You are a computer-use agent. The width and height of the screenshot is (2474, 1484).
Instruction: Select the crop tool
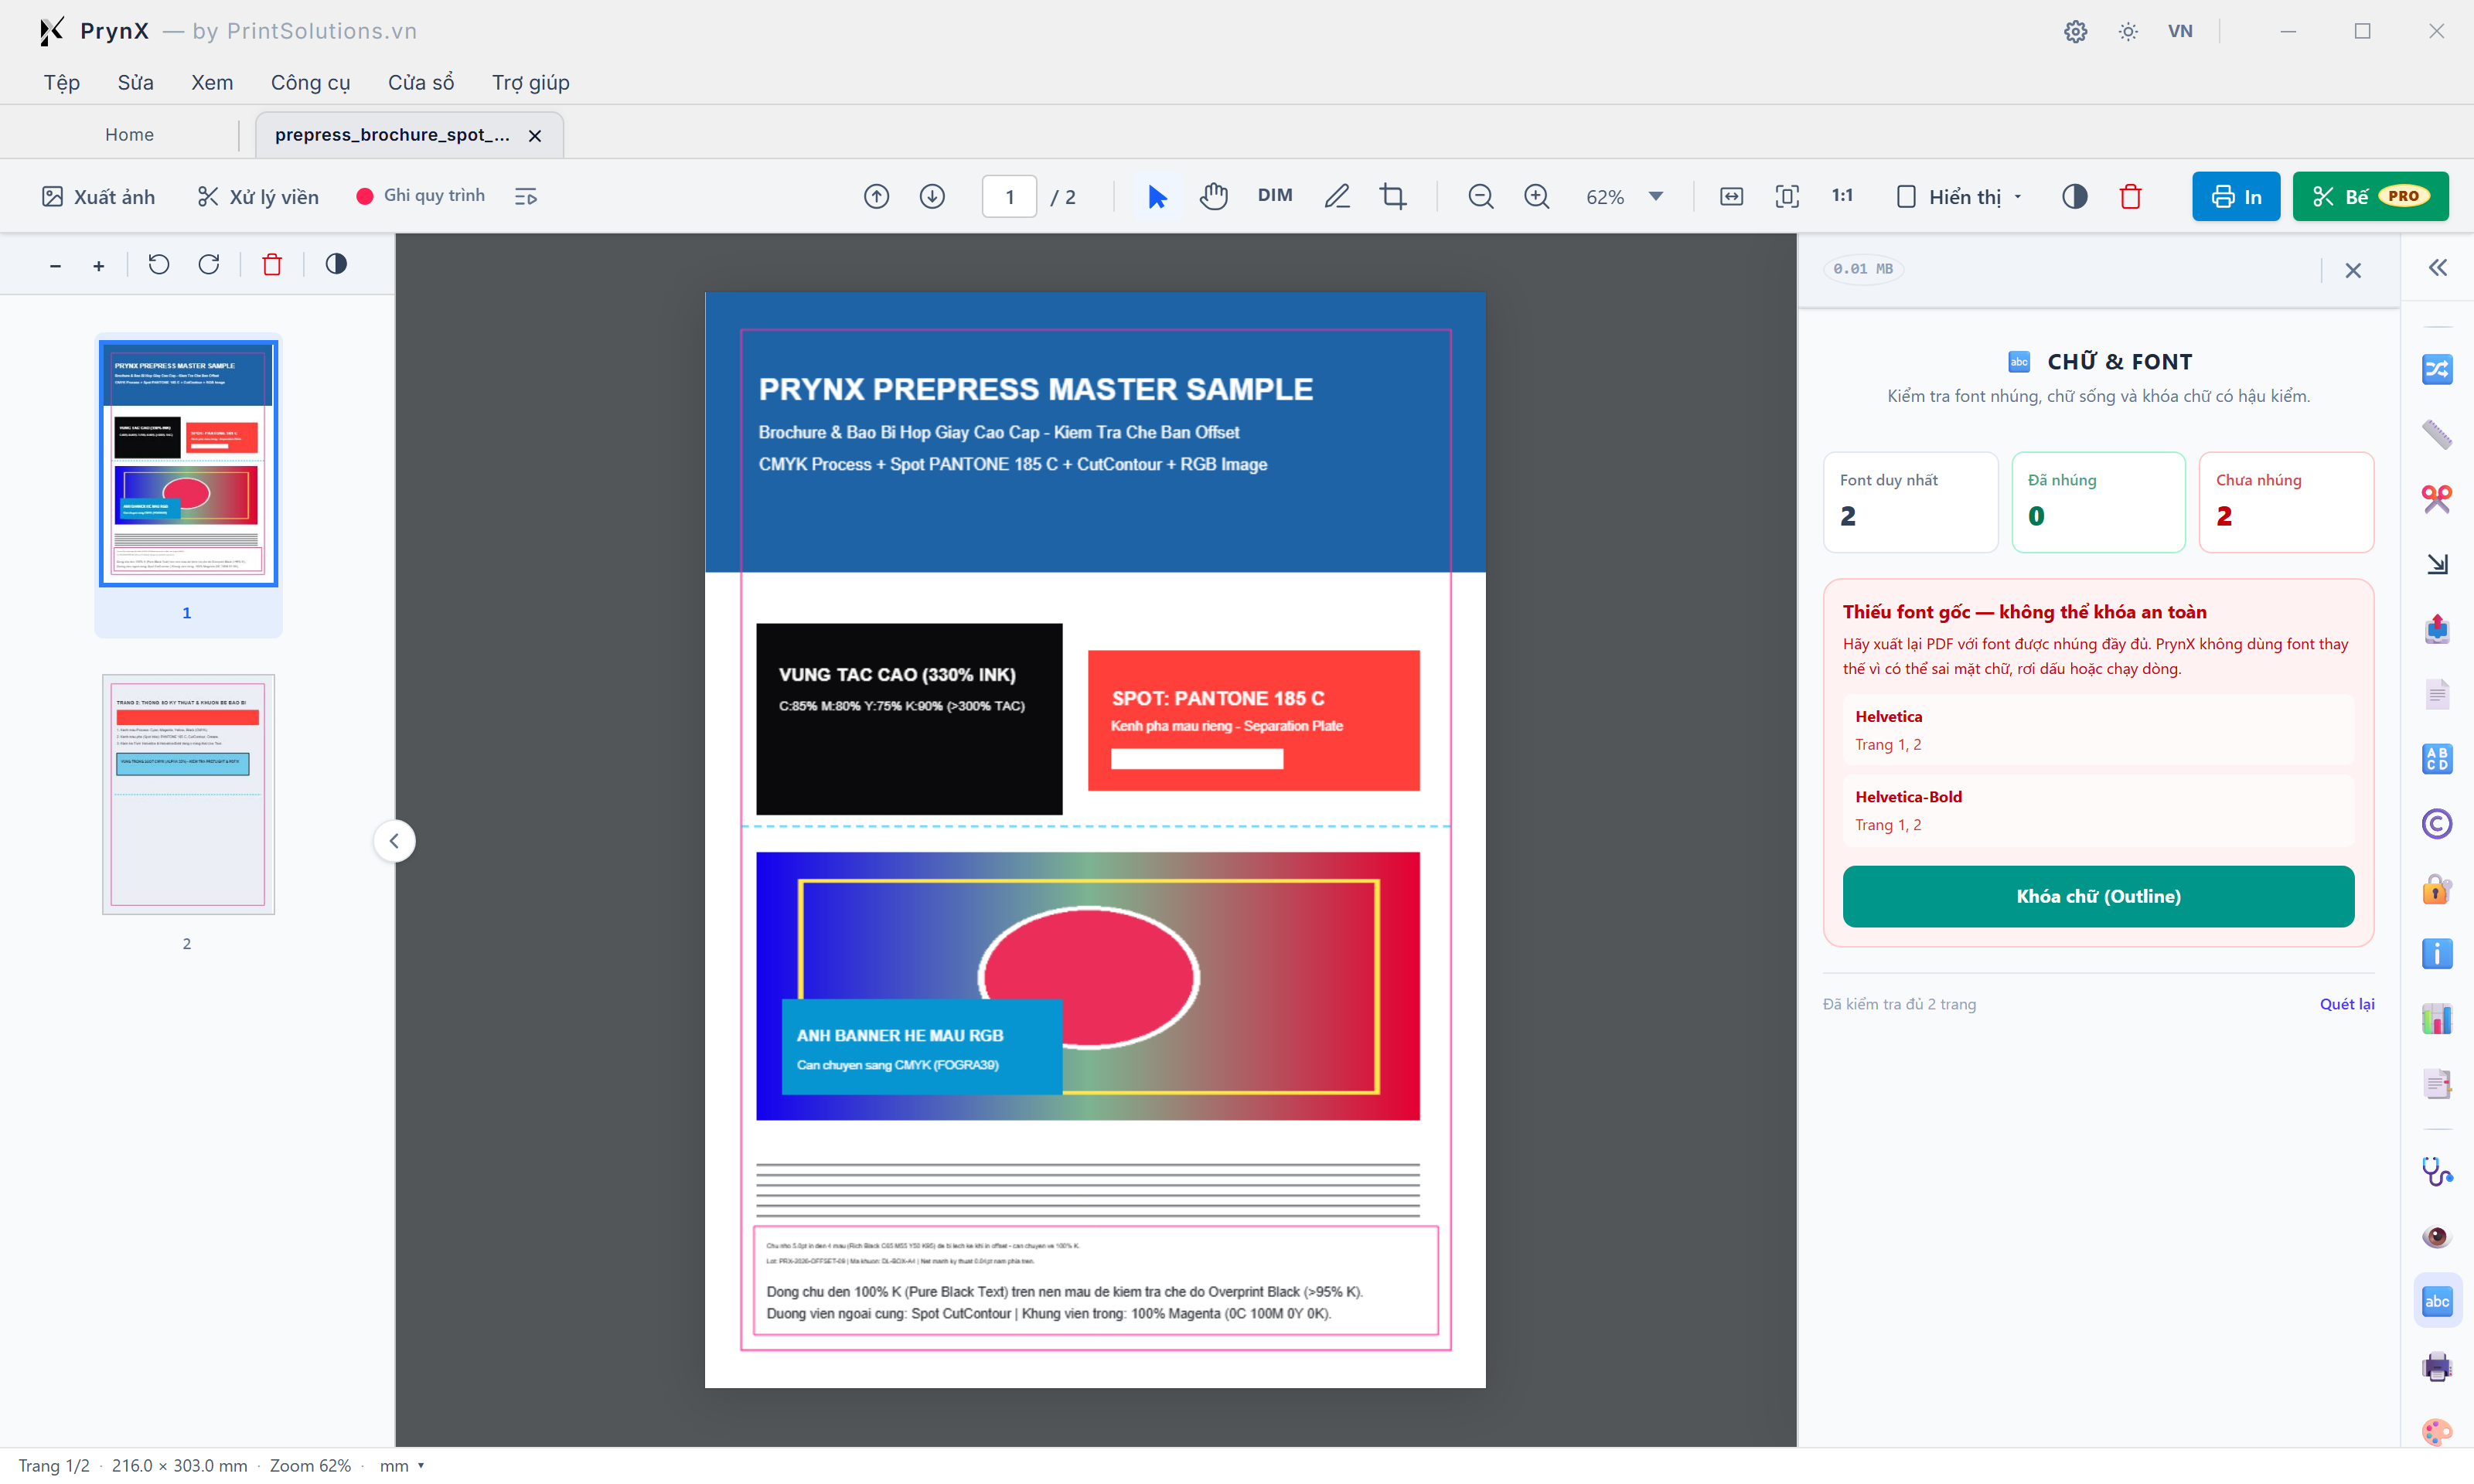pyautogui.click(x=1393, y=197)
